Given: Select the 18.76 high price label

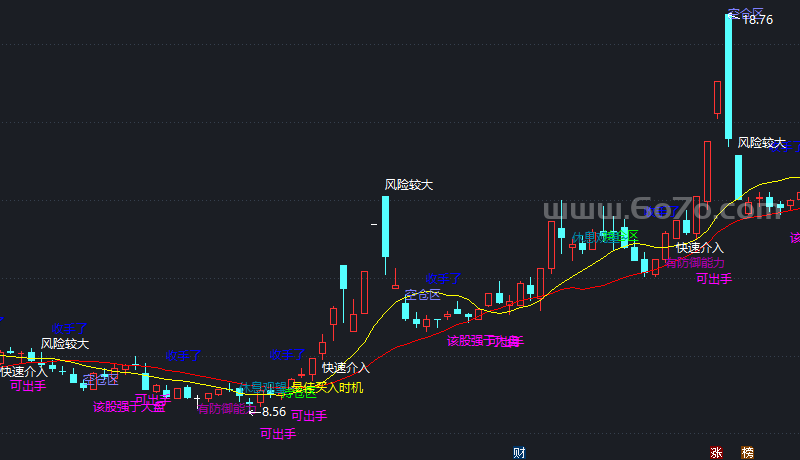Looking at the screenshot, I should tap(758, 20).
